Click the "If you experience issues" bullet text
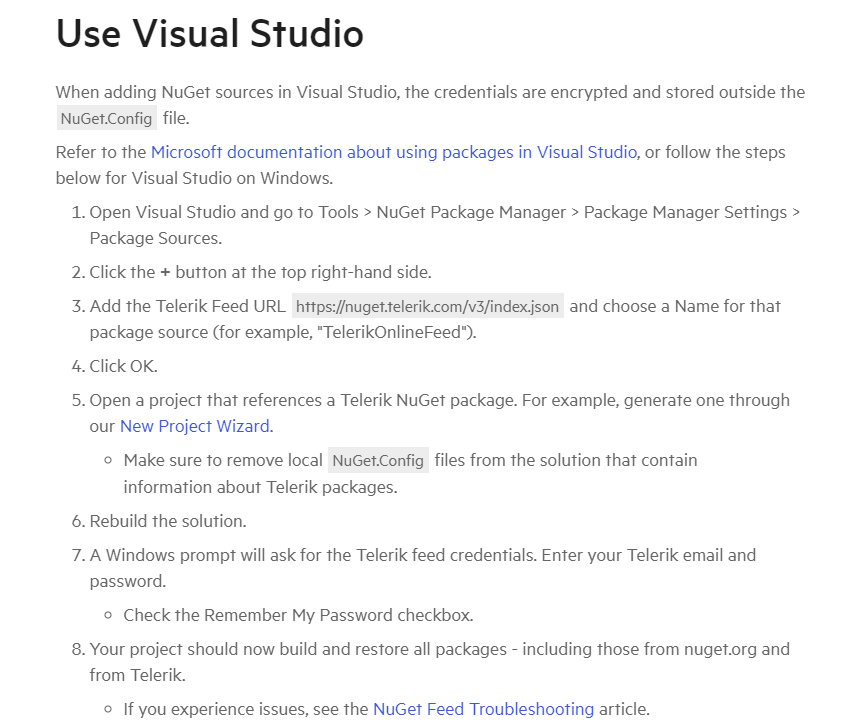The height and width of the screenshot is (727, 848). click(246, 709)
